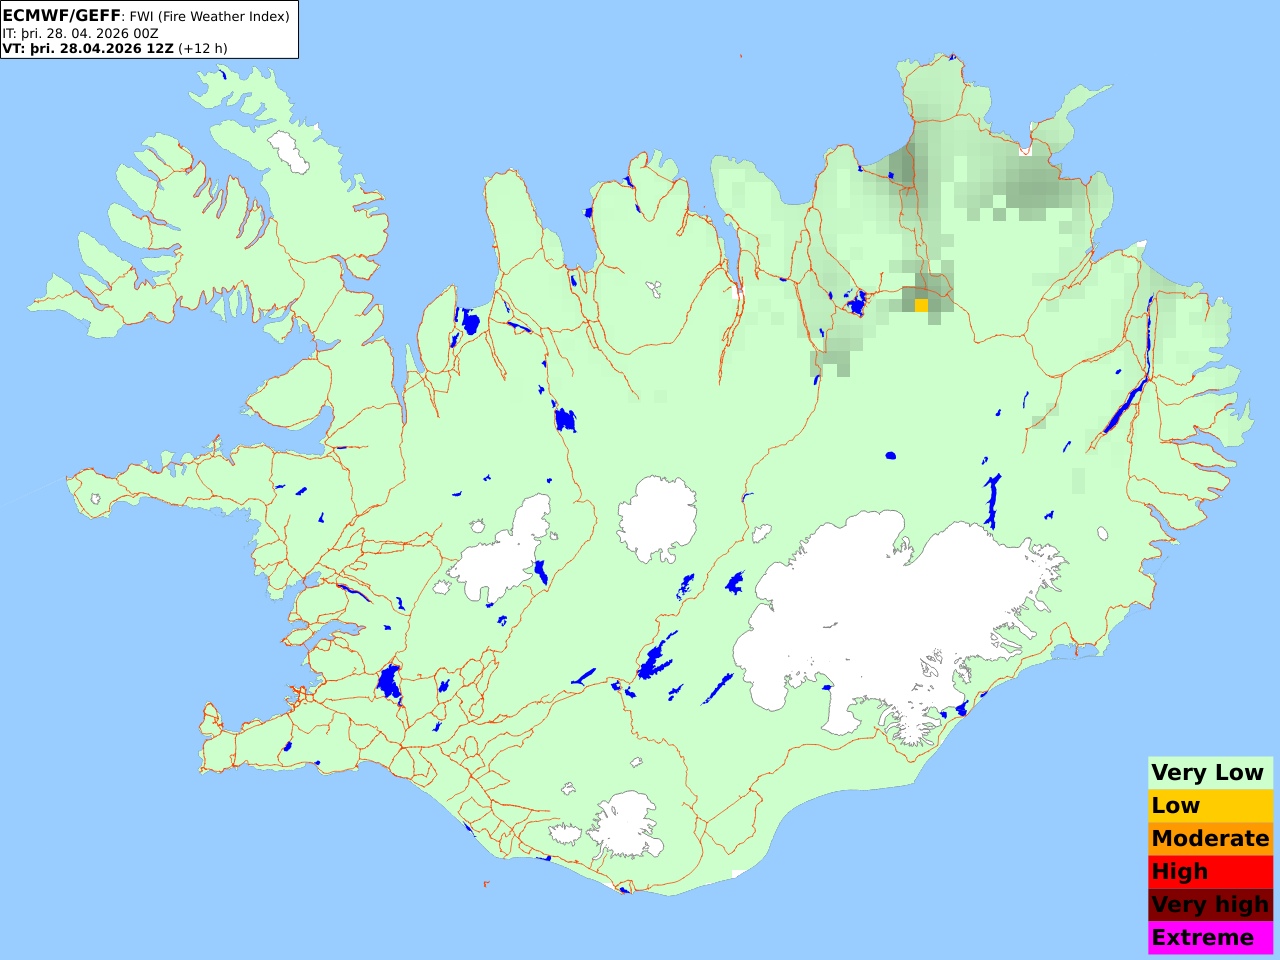Image resolution: width=1280 pixels, height=960 pixels.
Task: Click the magenta Extreme legend swatch
Action: tap(1210, 938)
